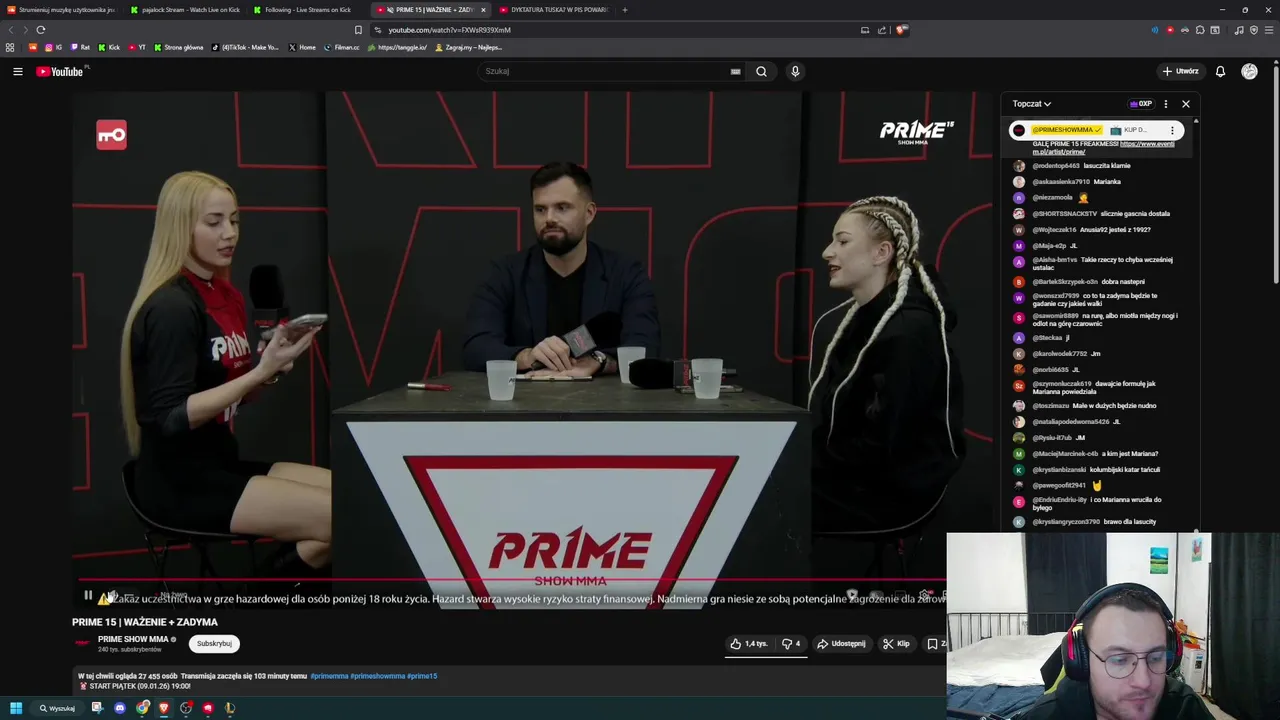Open Discord from the taskbar
1280x720 pixels.
(120, 708)
